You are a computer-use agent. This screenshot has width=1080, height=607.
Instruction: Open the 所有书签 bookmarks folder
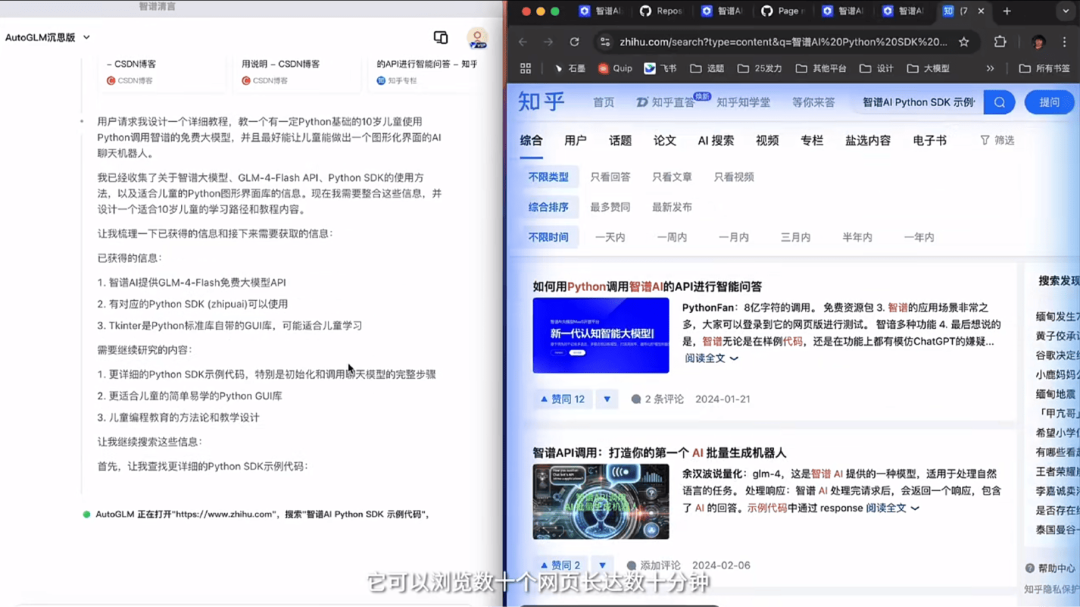(x=1045, y=68)
